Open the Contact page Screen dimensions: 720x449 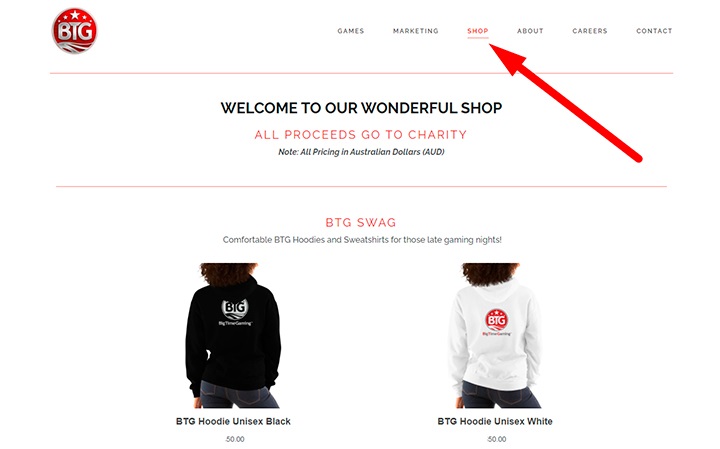pos(654,31)
